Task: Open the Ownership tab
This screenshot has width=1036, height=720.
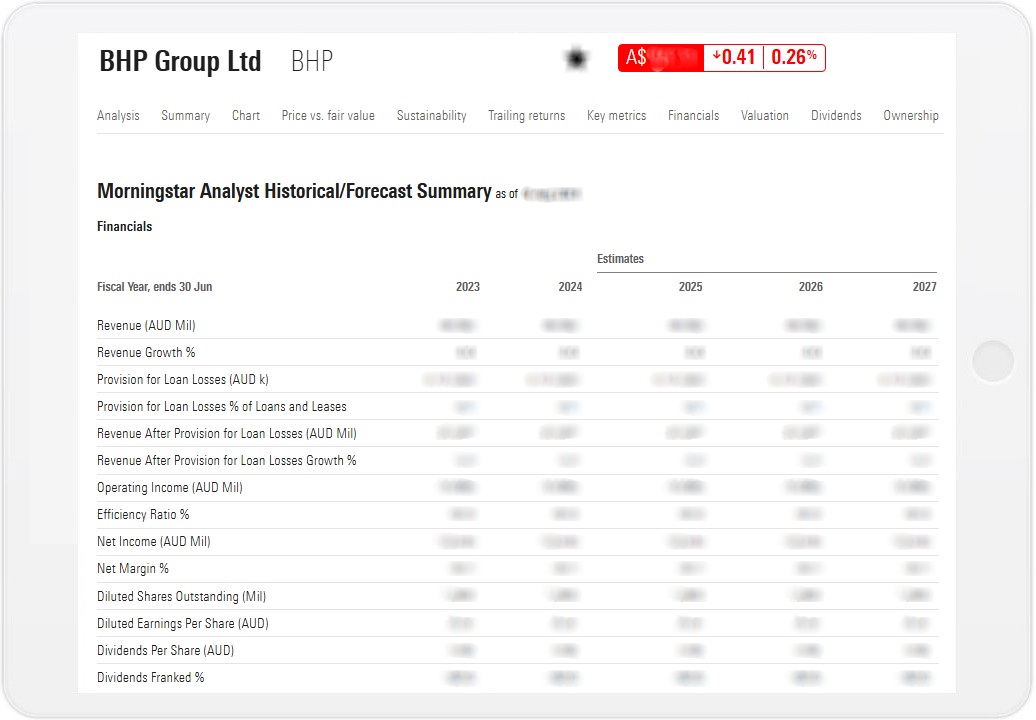Action: point(911,115)
